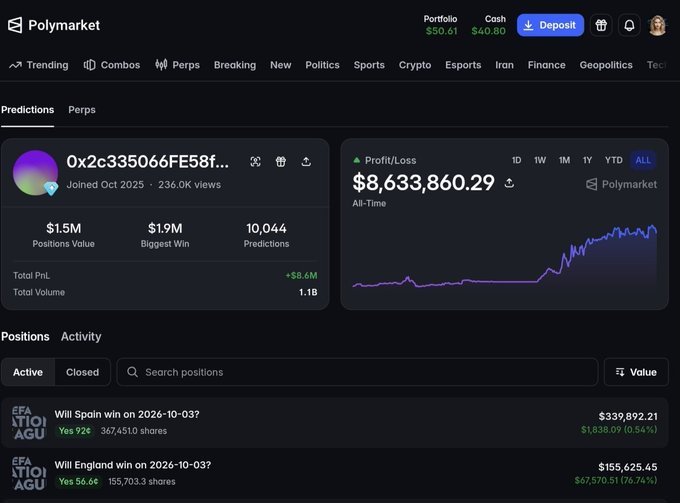Open the New category
The image size is (680, 503).
point(281,65)
